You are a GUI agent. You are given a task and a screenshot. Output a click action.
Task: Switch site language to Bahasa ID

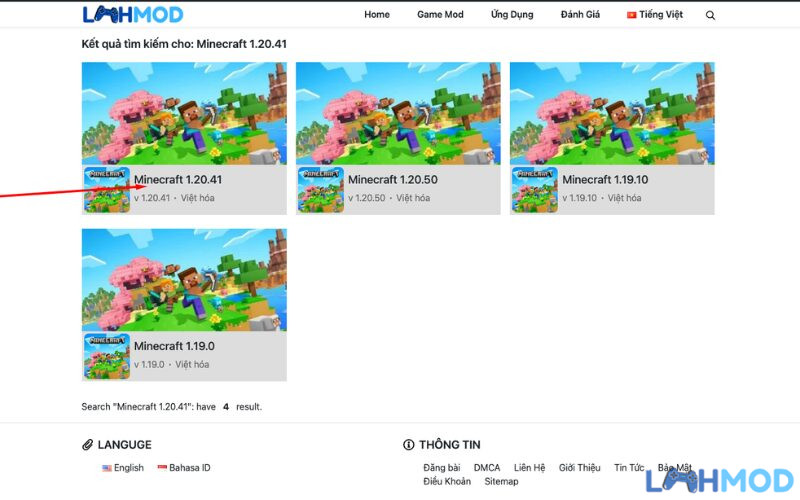pyautogui.click(x=184, y=467)
